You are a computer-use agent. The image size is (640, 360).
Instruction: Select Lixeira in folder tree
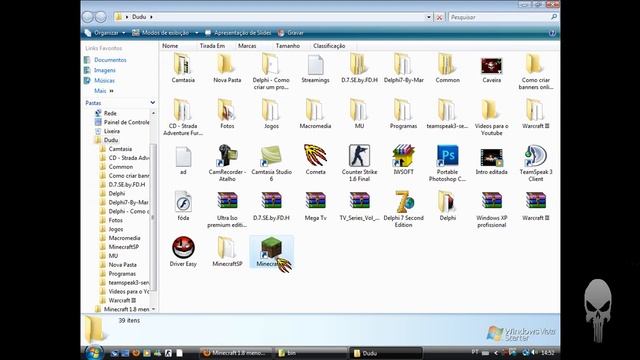click(111, 131)
